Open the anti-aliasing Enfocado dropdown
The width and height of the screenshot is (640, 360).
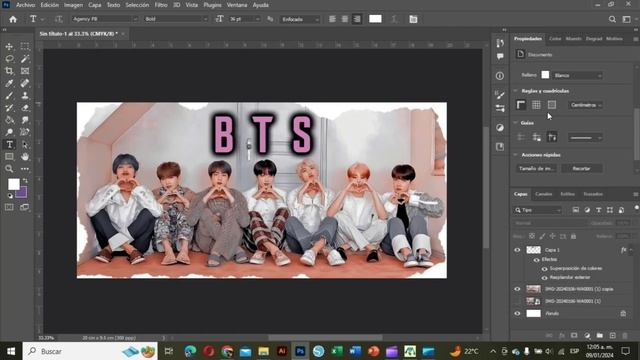300,19
